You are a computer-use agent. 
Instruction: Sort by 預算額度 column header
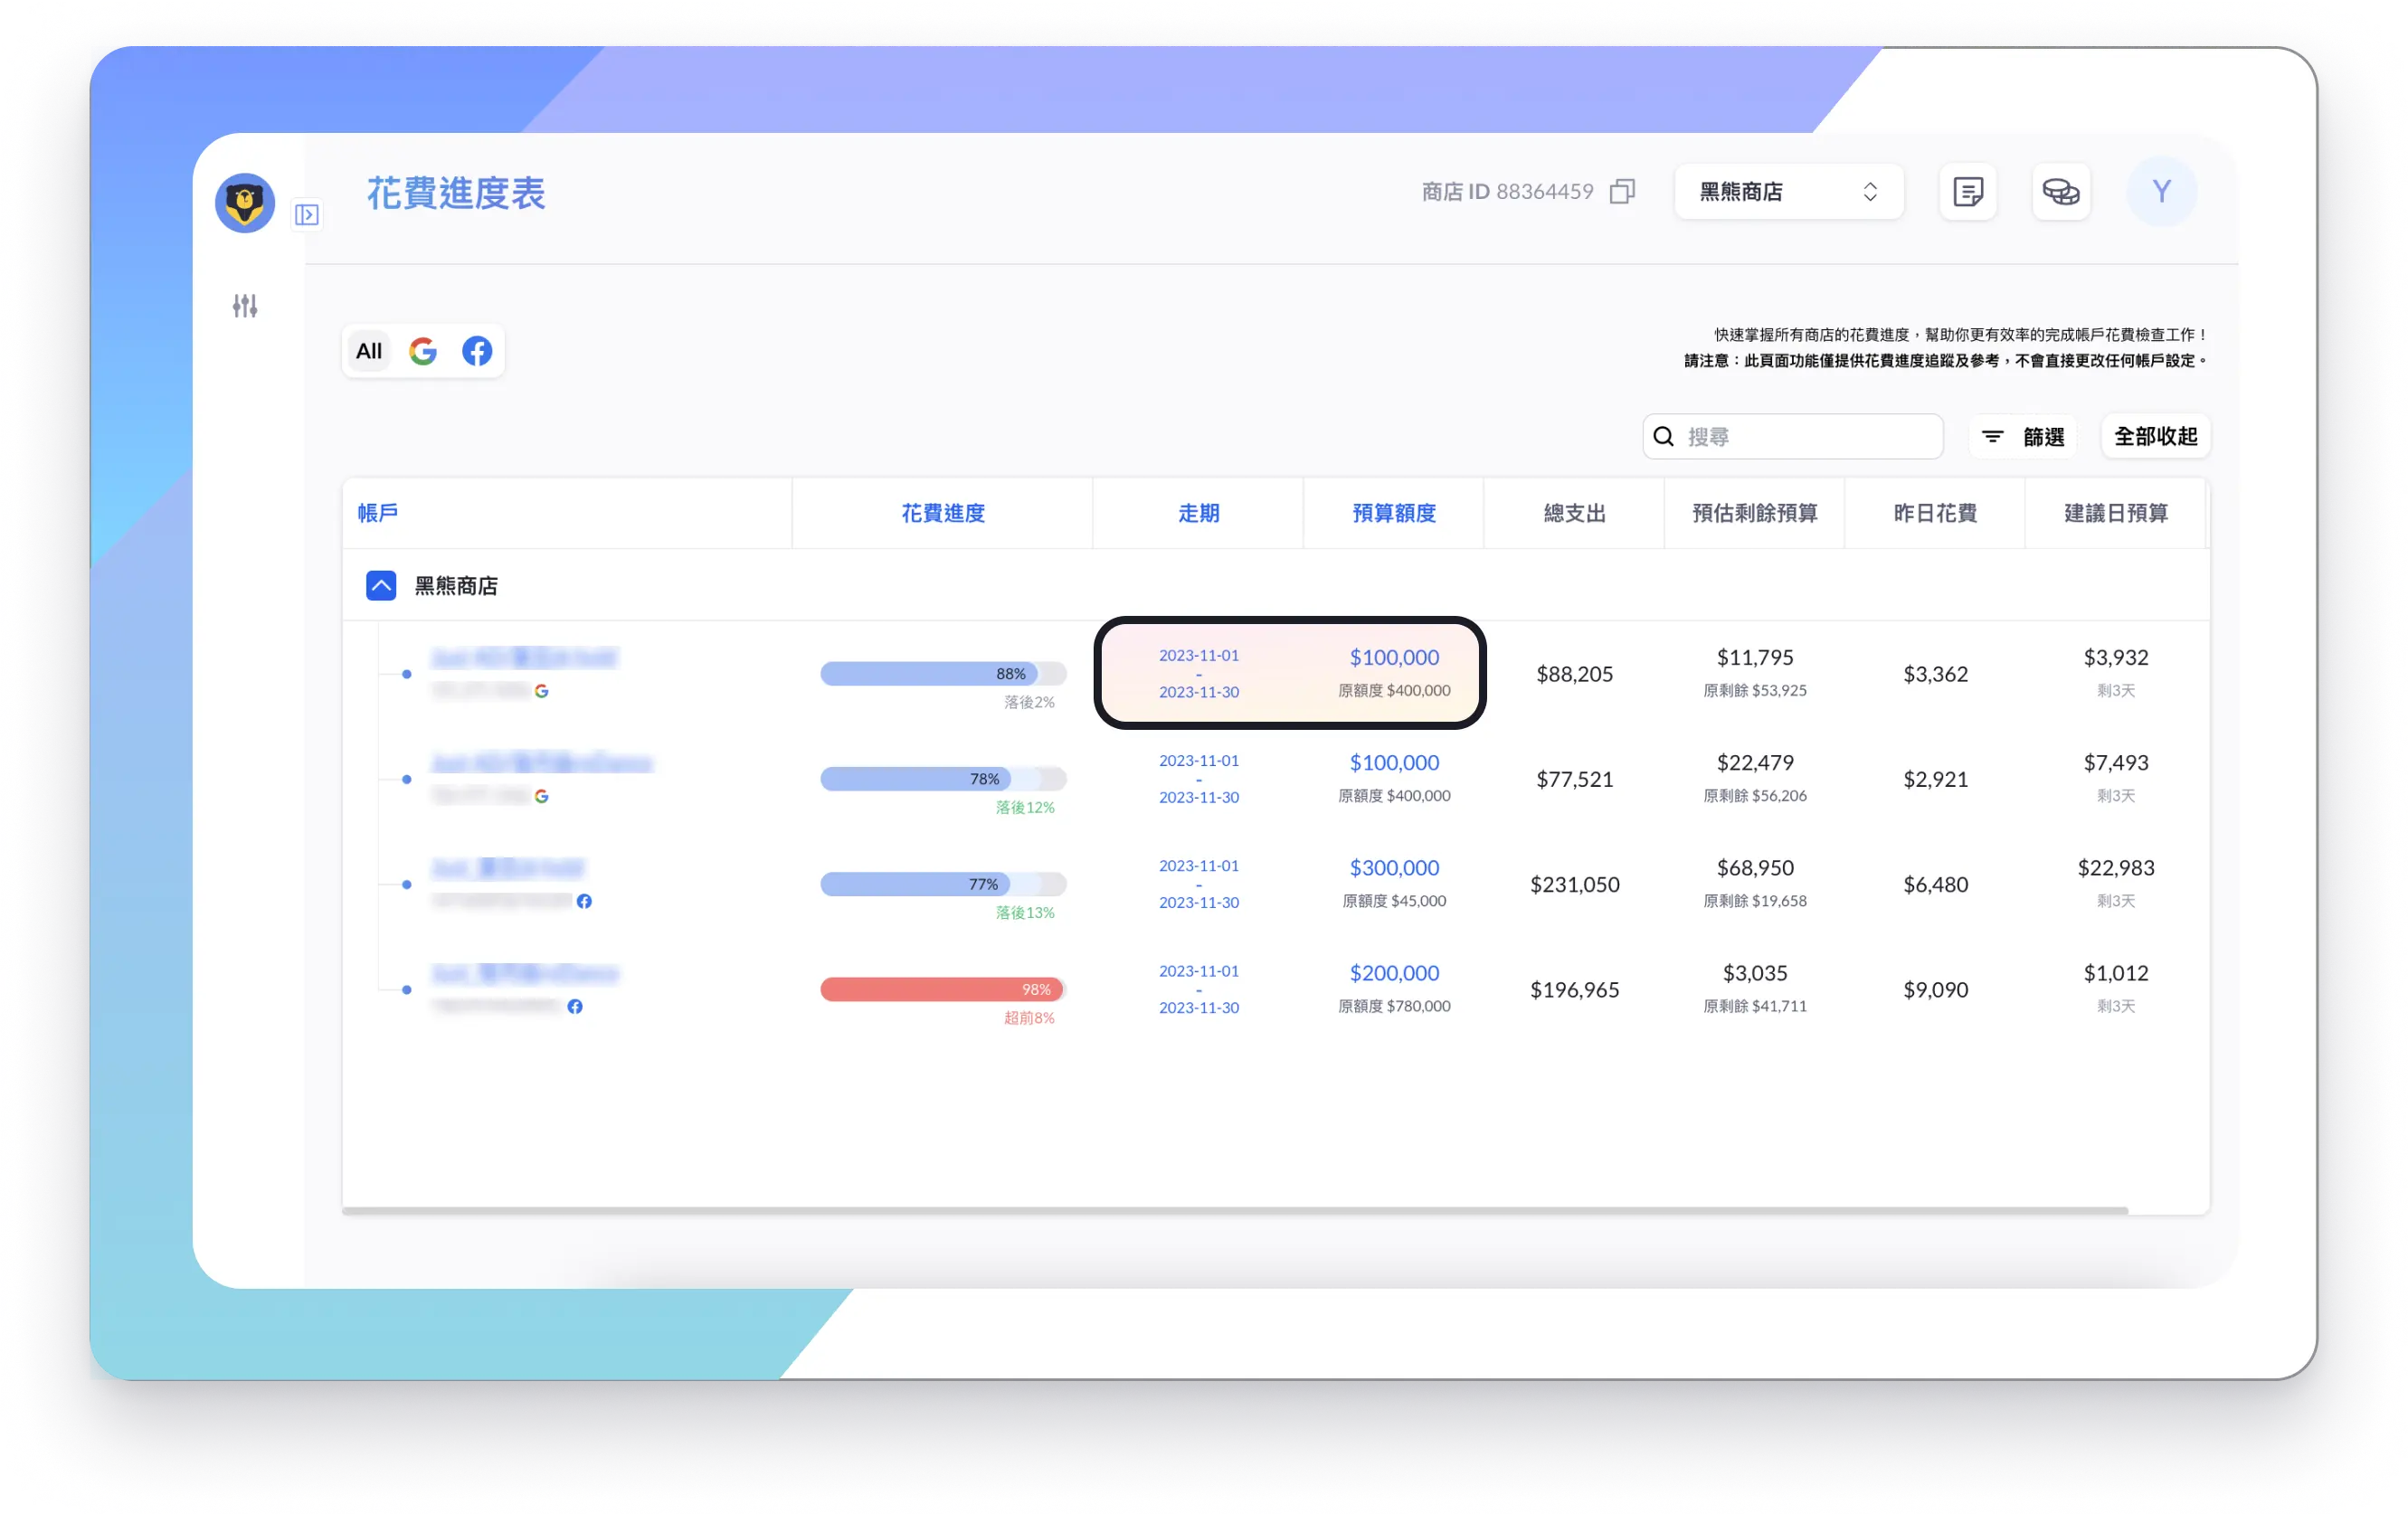point(1393,513)
